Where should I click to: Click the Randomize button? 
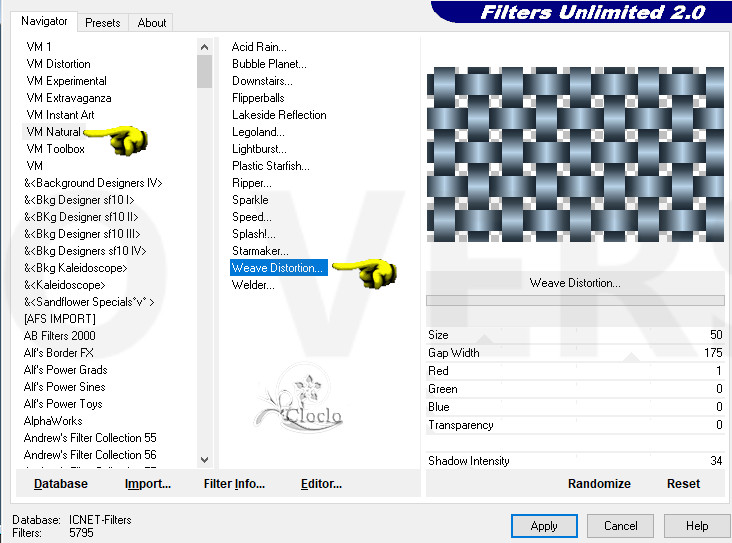tap(599, 483)
